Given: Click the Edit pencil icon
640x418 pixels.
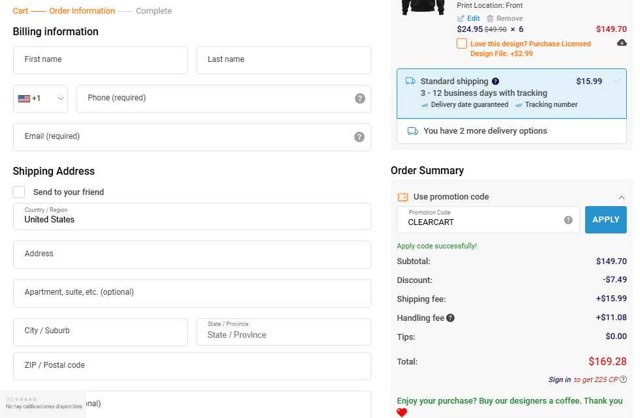Looking at the screenshot, I should click(x=460, y=18).
